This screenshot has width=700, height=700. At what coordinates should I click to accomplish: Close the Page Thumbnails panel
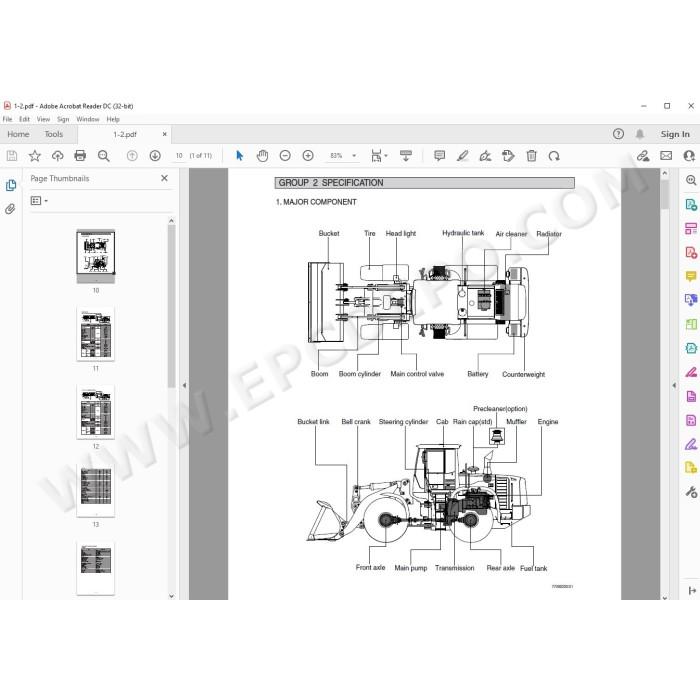pyautogui.click(x=164, y=178)
